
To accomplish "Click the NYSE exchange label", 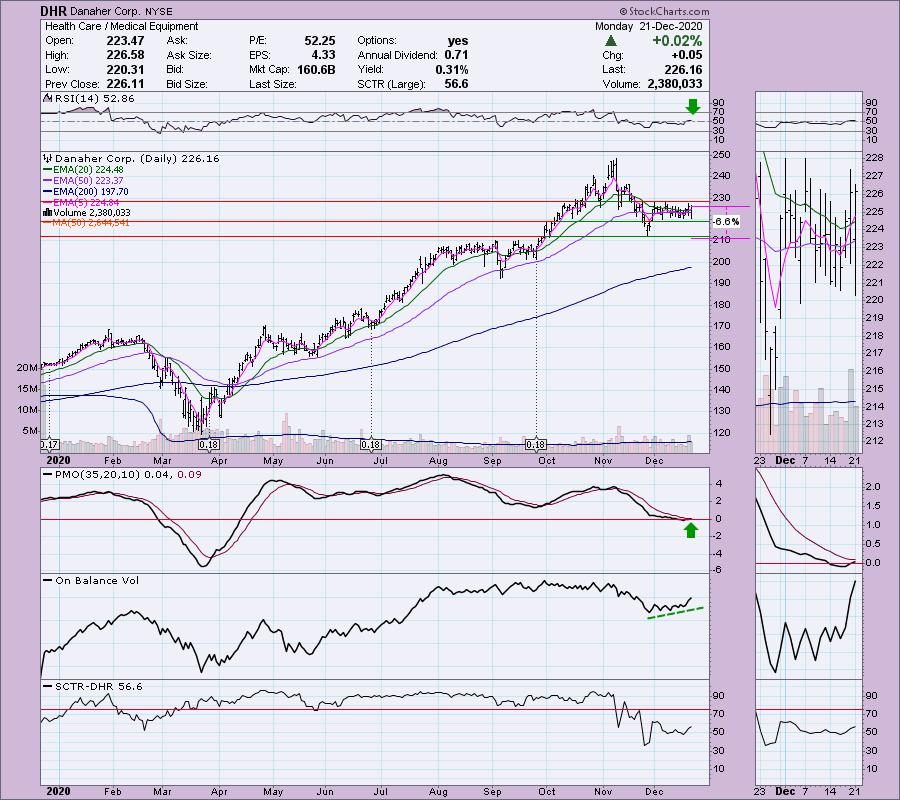I will 158,11.
